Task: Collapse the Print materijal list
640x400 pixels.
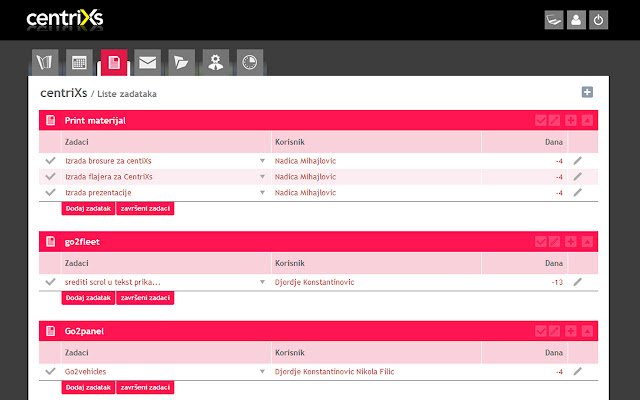Action: pyautogui.click(x=587, y=120)
